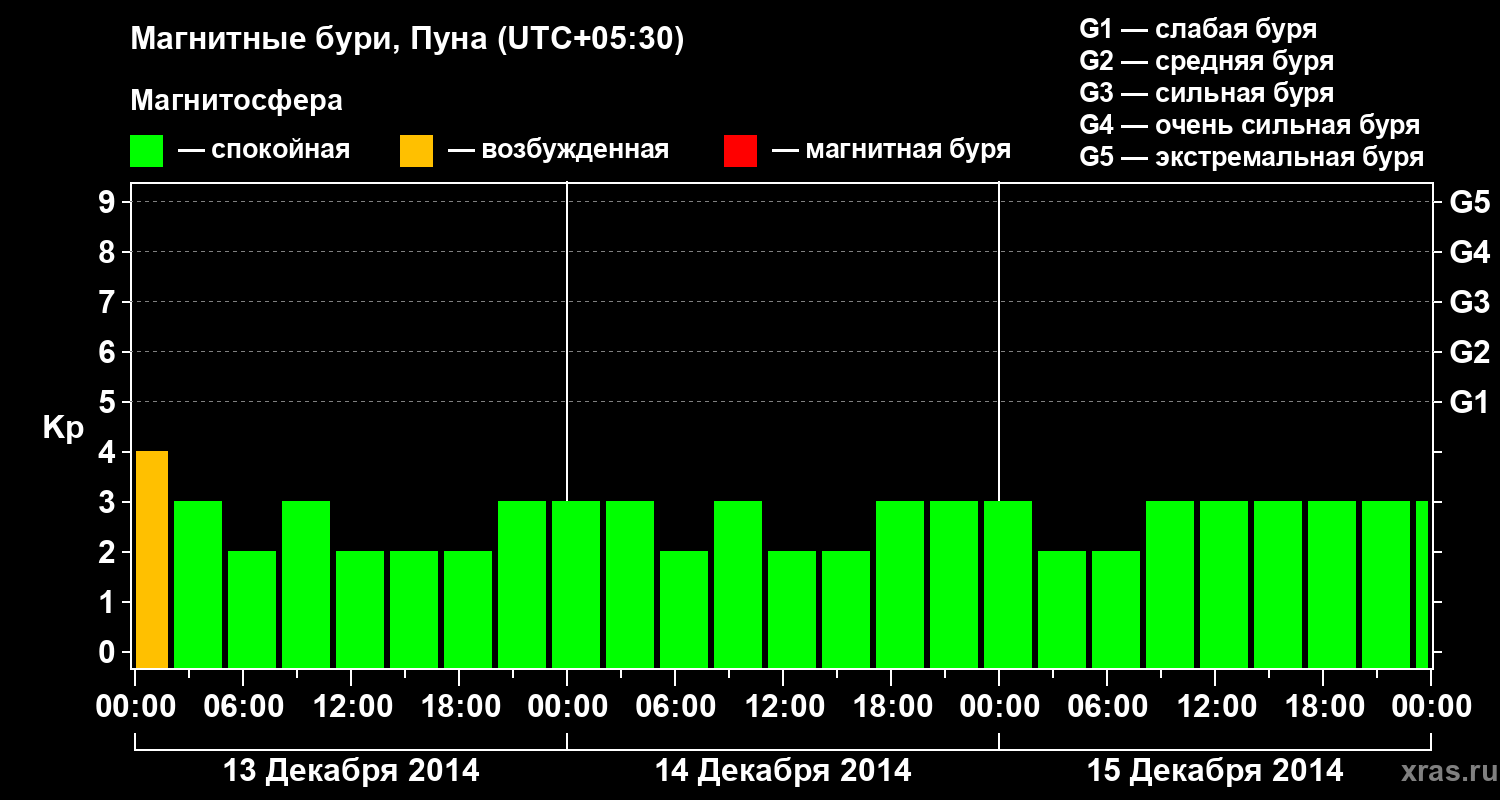The height and width of the screenshot is (800, 1500).
Task: Click 'G2 — средняя буря' description
Action: pyautogui.click(x=1207, y=61)
